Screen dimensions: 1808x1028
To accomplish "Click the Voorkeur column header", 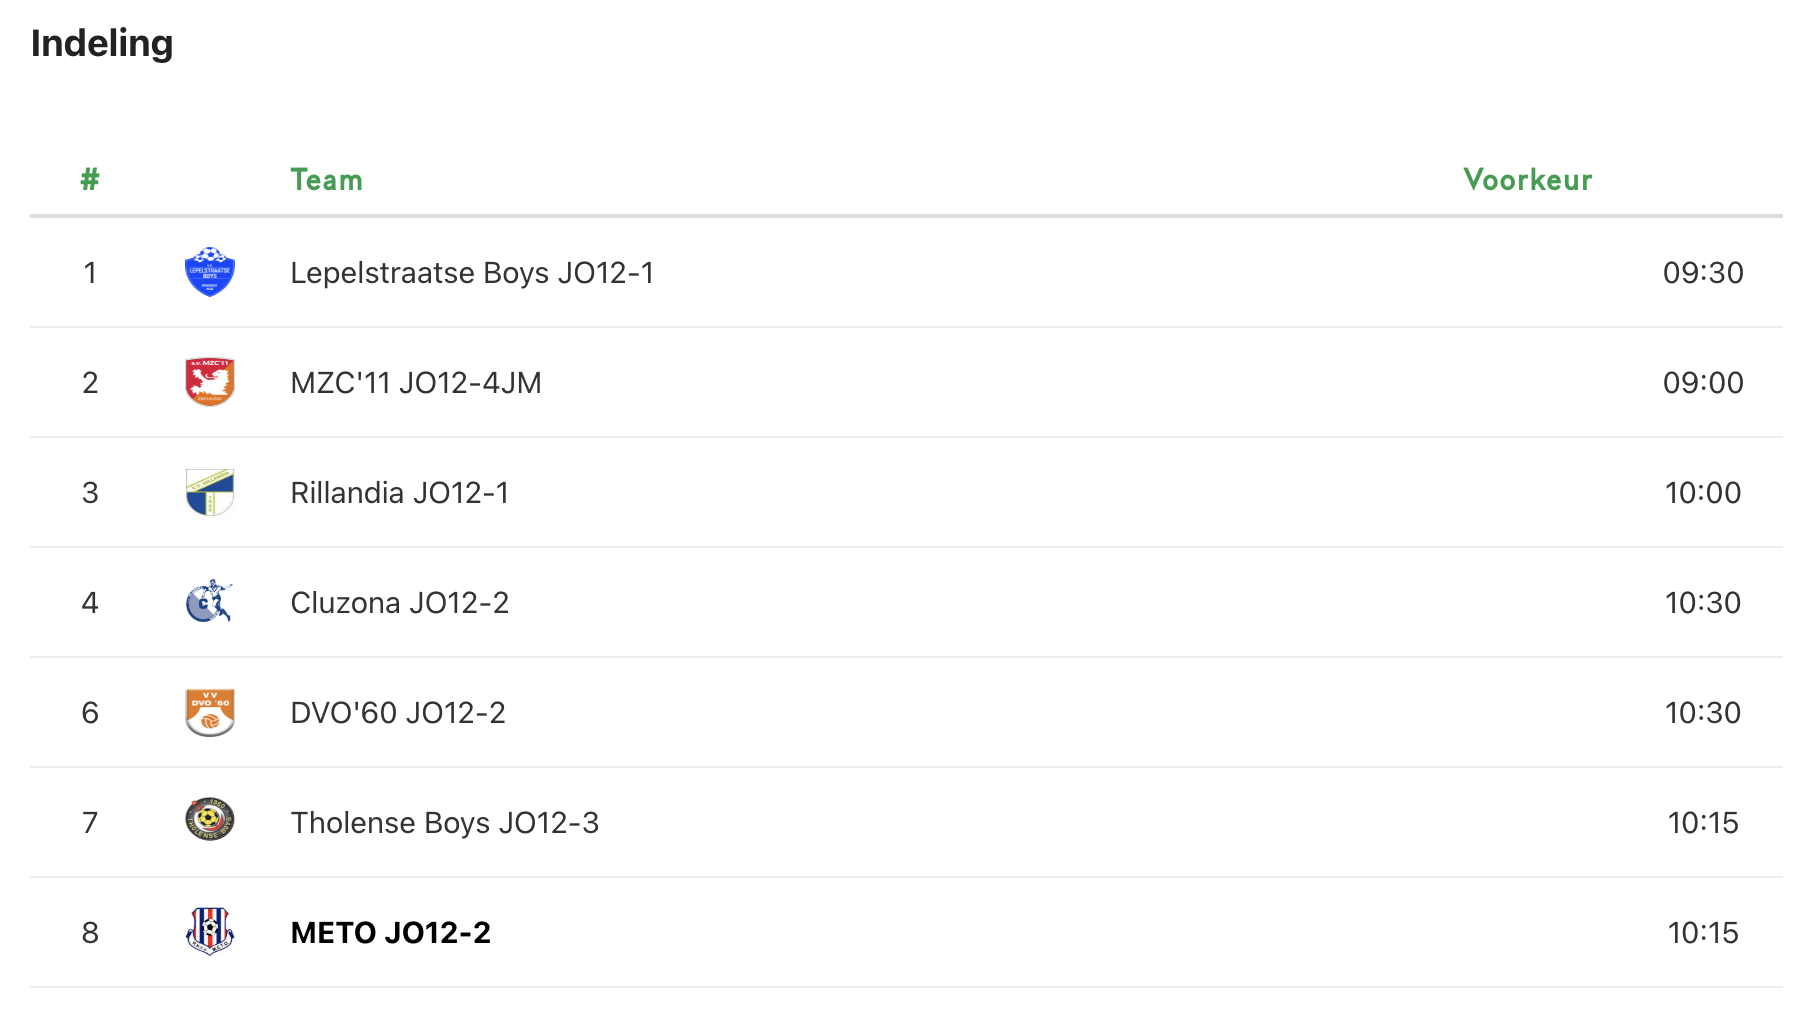I will (1527, 180).
